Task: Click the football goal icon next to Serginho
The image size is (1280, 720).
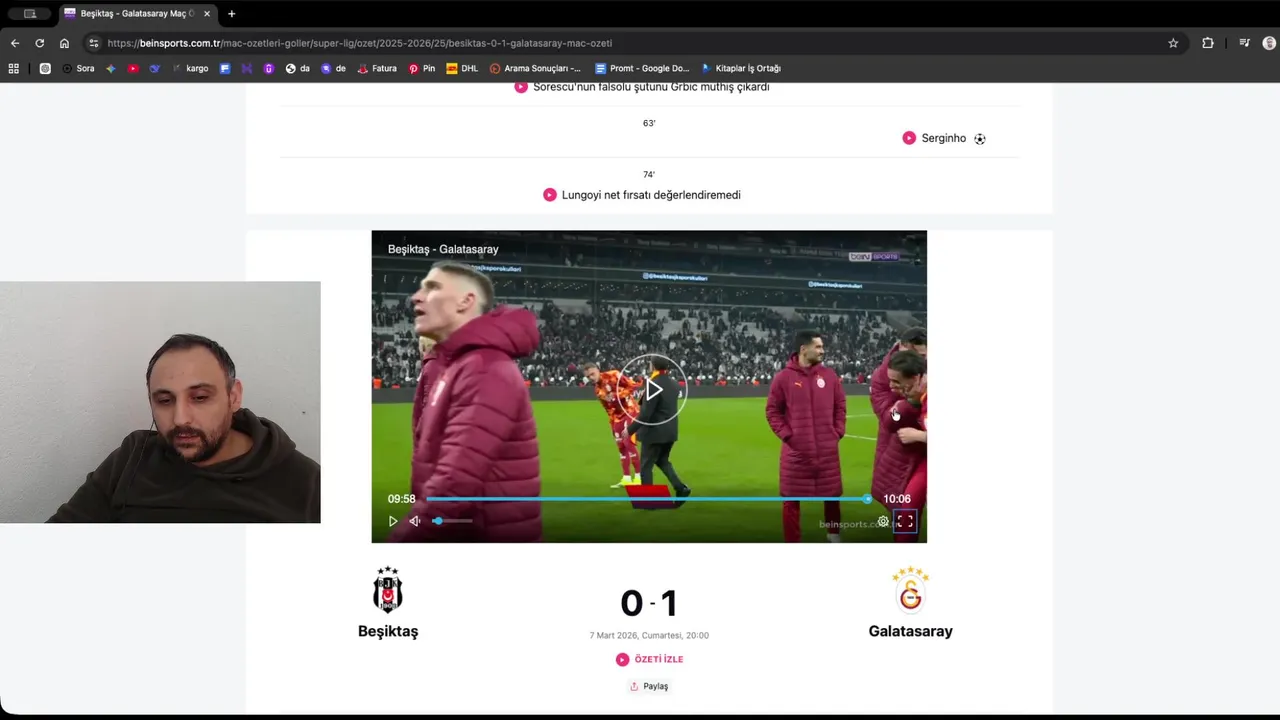Action: pyautogui.click(x=980, y=139)
